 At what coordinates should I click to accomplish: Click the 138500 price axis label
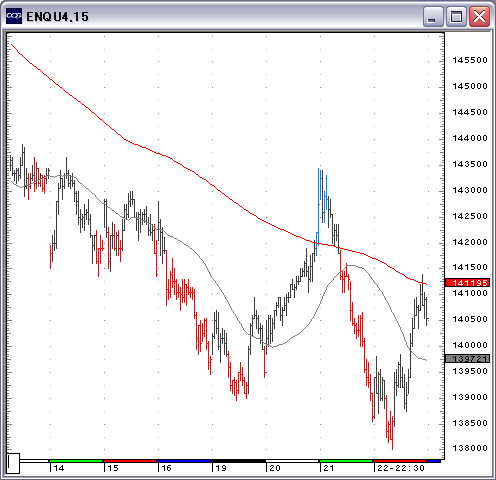pos(470,423)
